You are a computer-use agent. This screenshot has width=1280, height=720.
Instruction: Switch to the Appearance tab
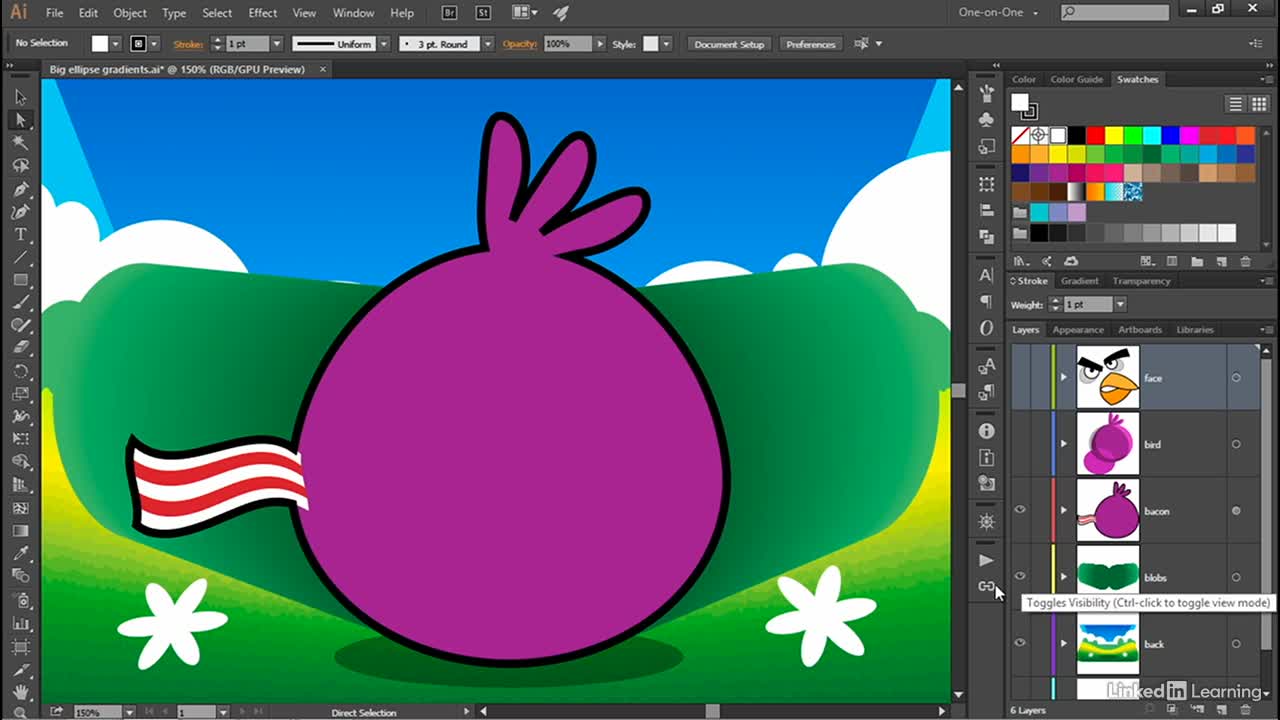(x=1078, y=330)
